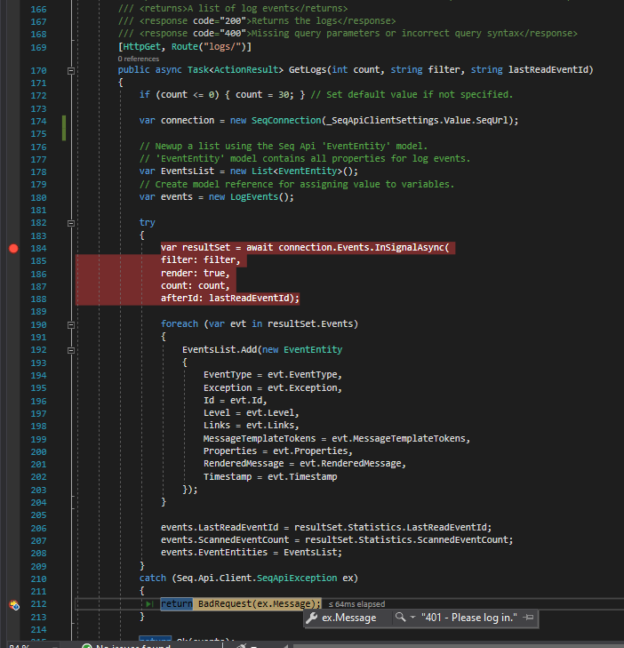Open the magnifier text visualizer for ex.Message
624x648 pixels.
(400, 617)
